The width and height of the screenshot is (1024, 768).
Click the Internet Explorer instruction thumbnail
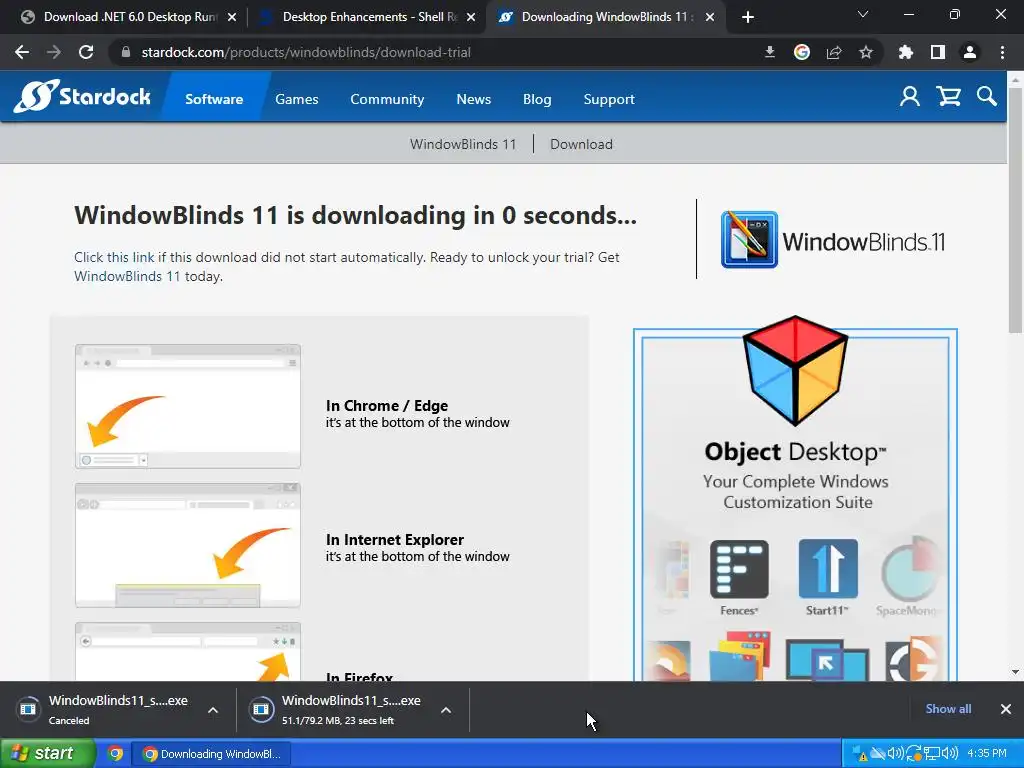point(188,545)
